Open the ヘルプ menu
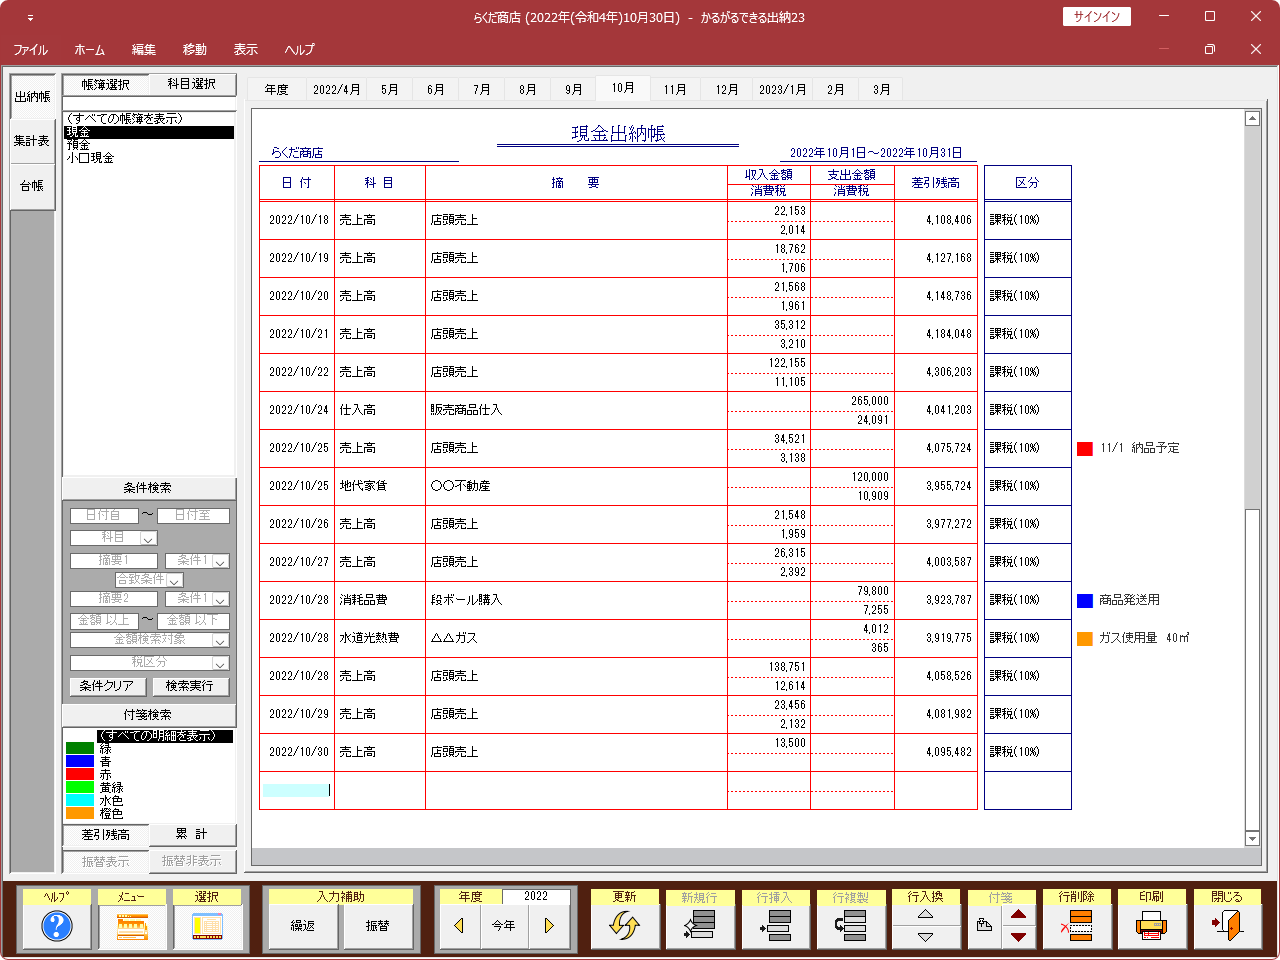The height and width of the screenshot is (960, 1280). coord(300,49)
